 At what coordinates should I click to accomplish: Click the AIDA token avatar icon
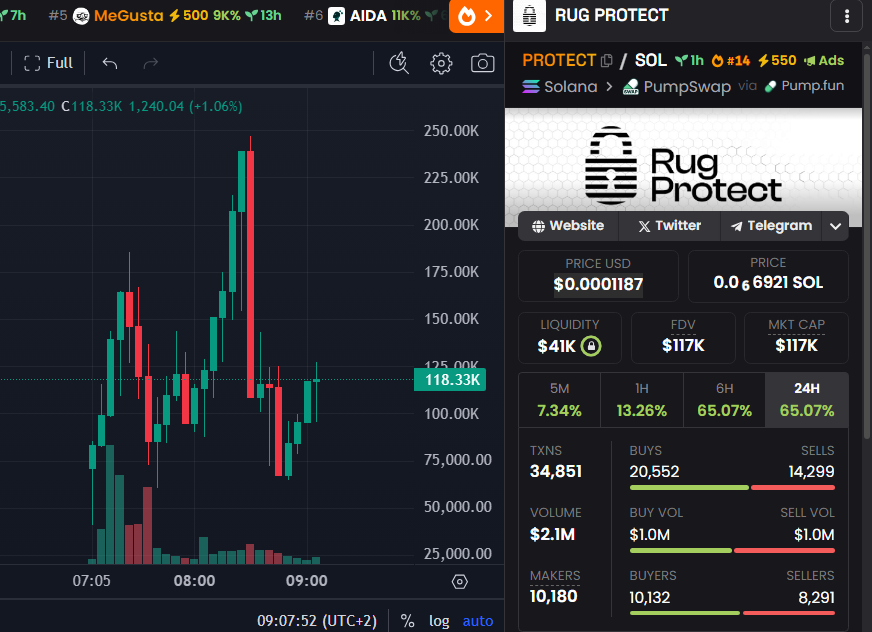pos(336,16)
